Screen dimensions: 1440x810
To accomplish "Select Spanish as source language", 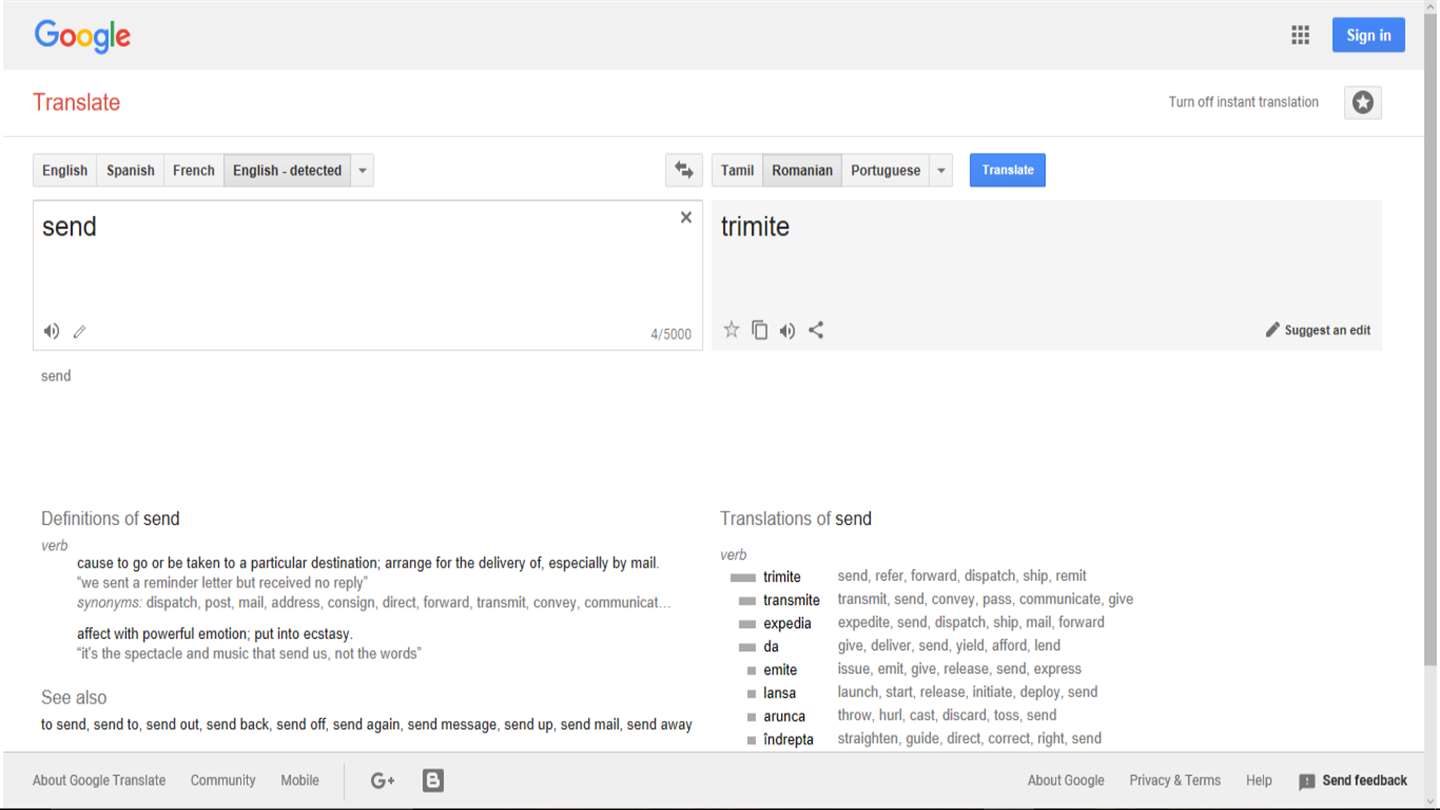I will pos(131,170).
